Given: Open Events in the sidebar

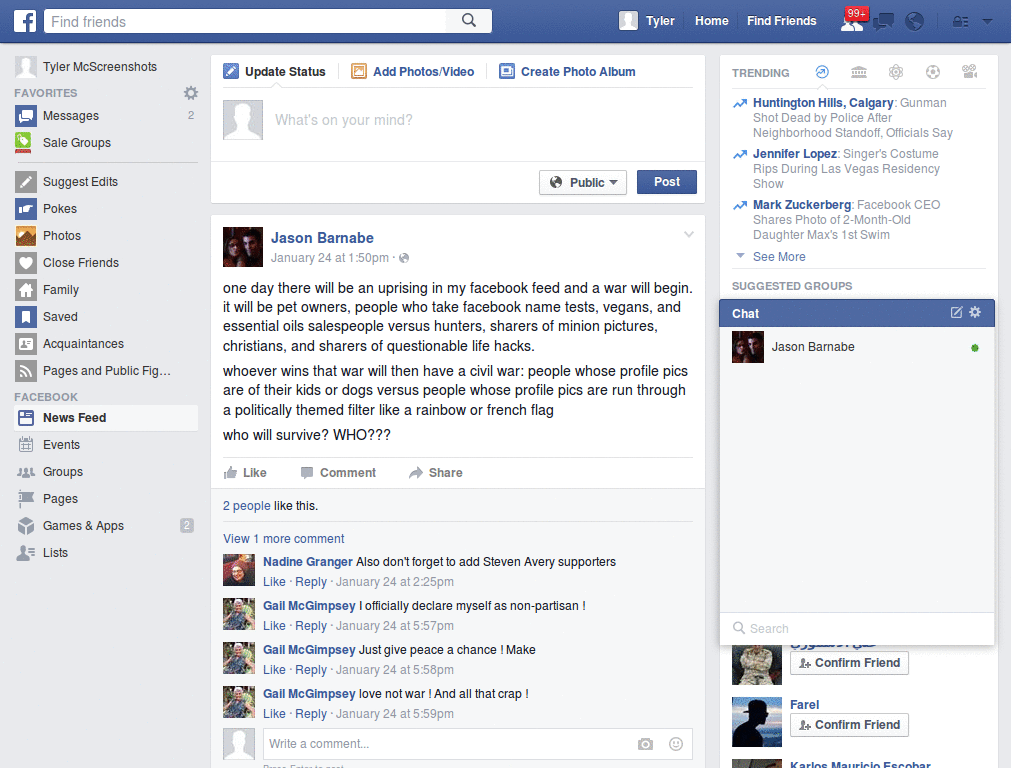Looking at the screenshot, I should point(106,445).
